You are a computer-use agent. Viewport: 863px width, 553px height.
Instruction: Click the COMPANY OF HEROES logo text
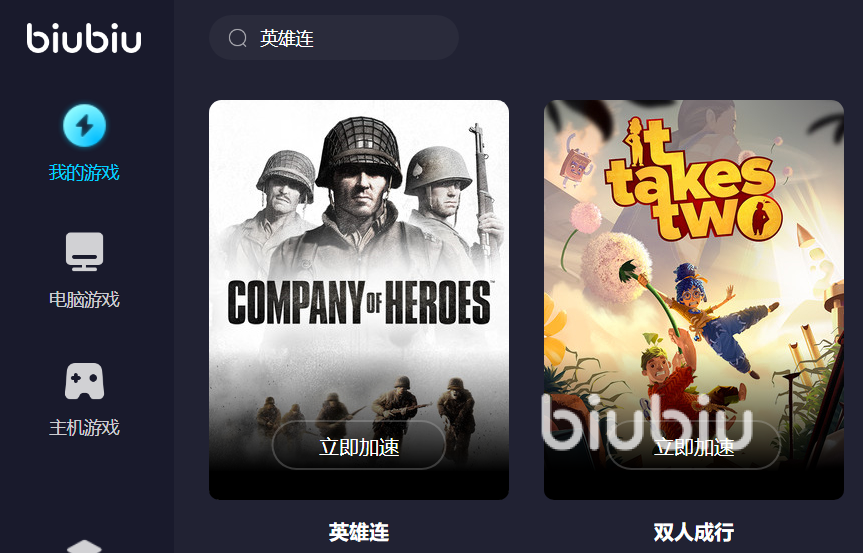(x=359, y=303)
